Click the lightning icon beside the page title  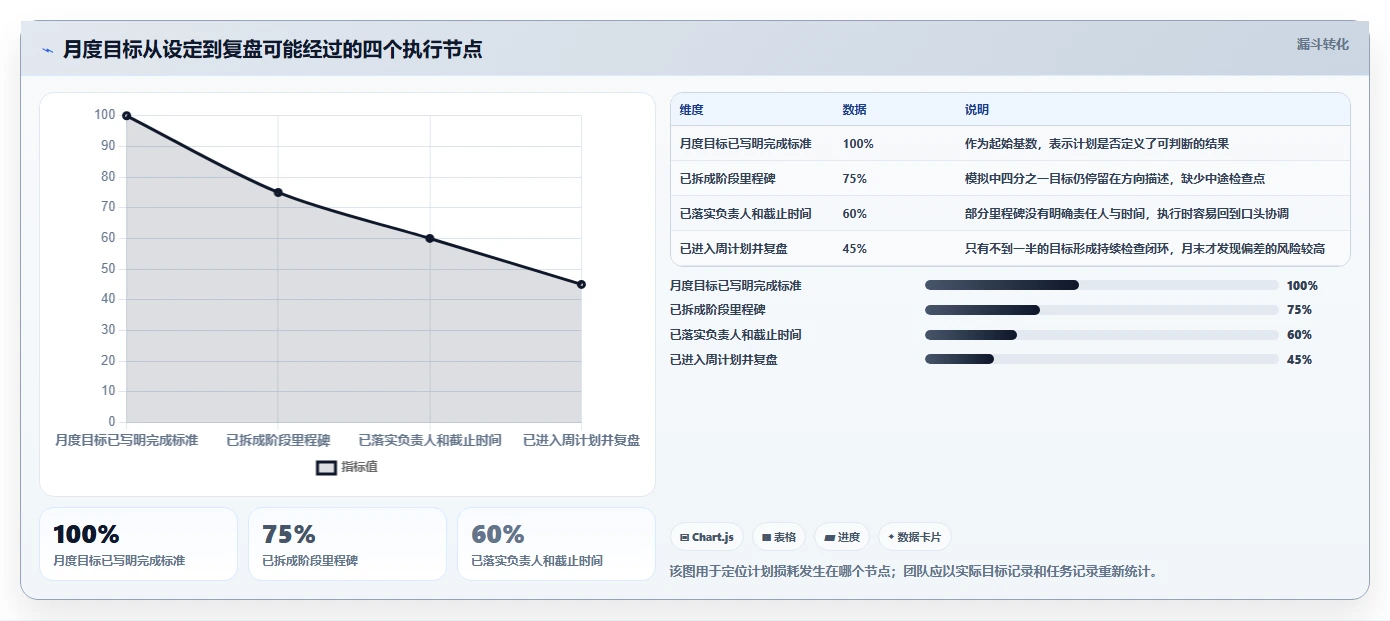(47, 50)
